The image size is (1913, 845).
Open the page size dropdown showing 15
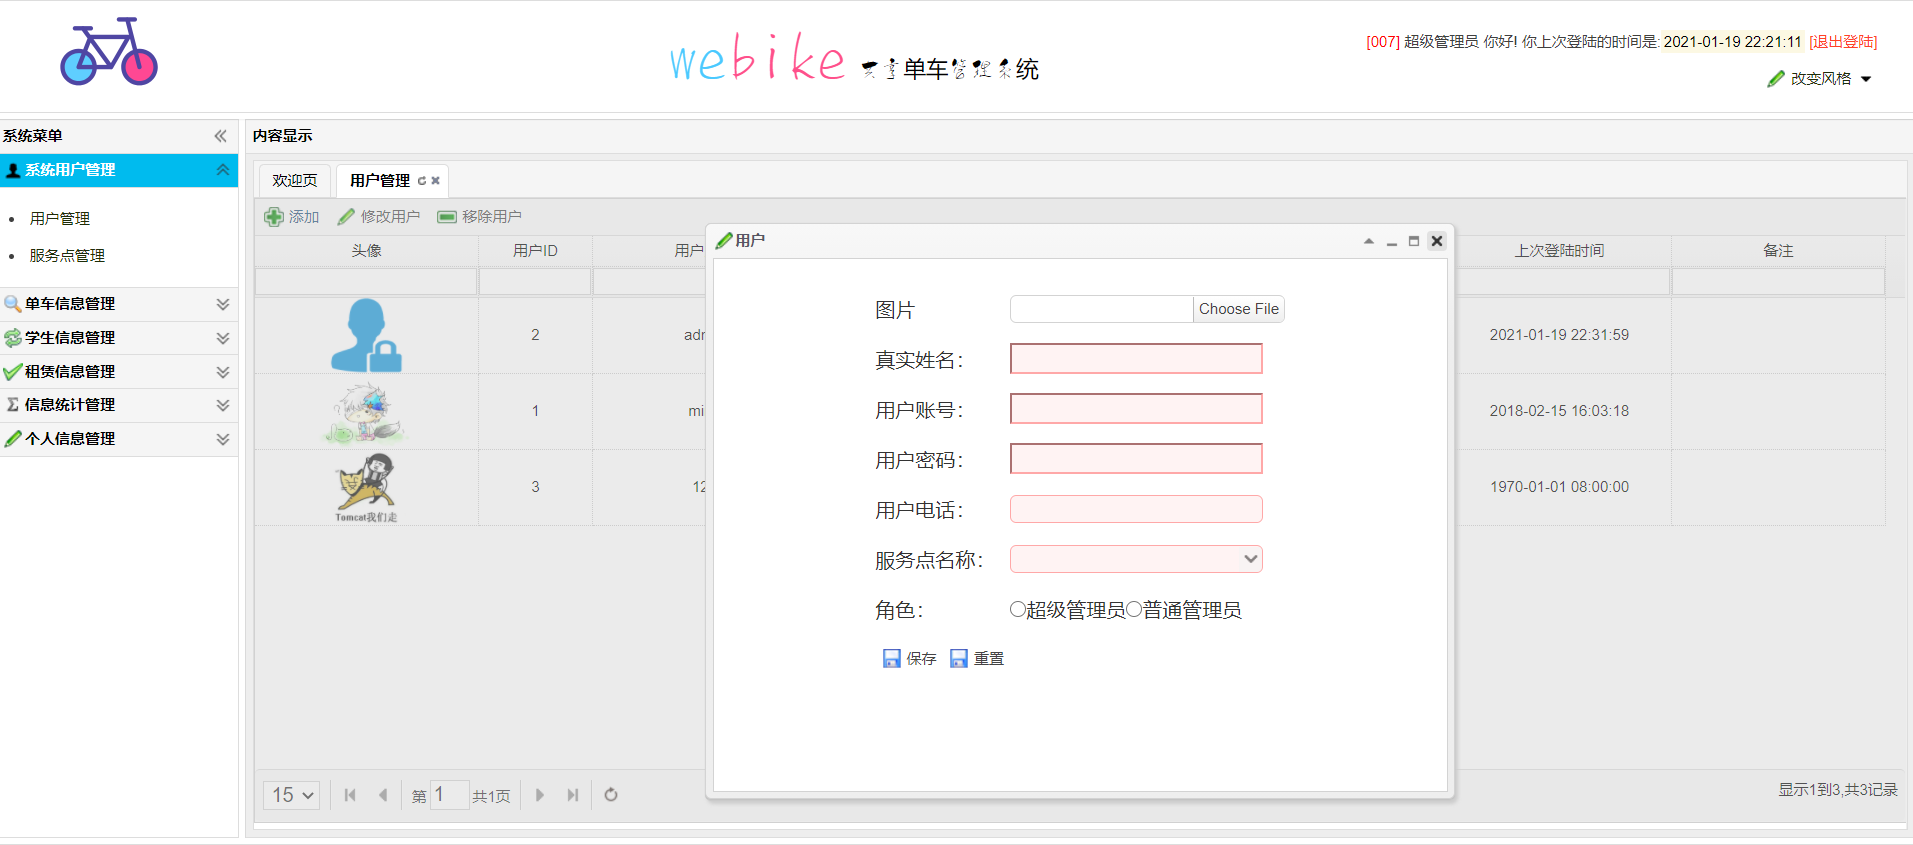292,795
